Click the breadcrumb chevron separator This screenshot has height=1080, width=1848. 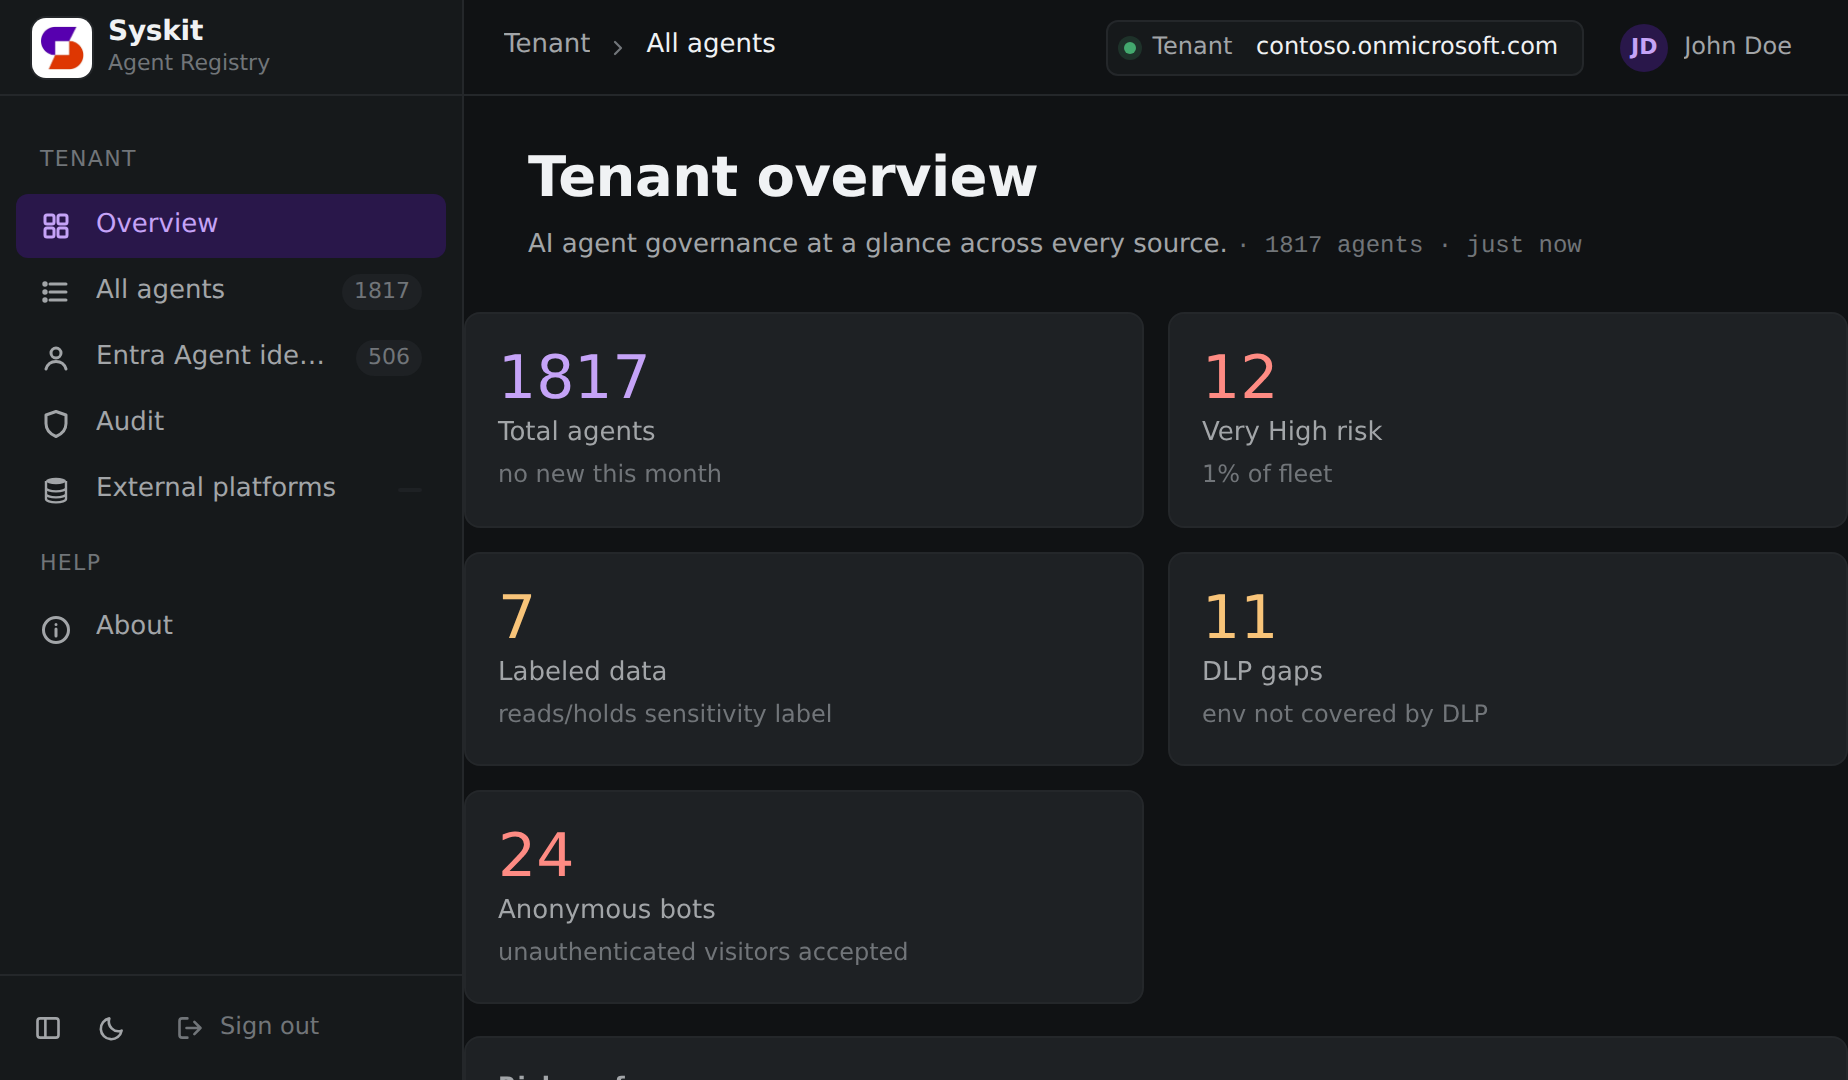tap(618, 47)
